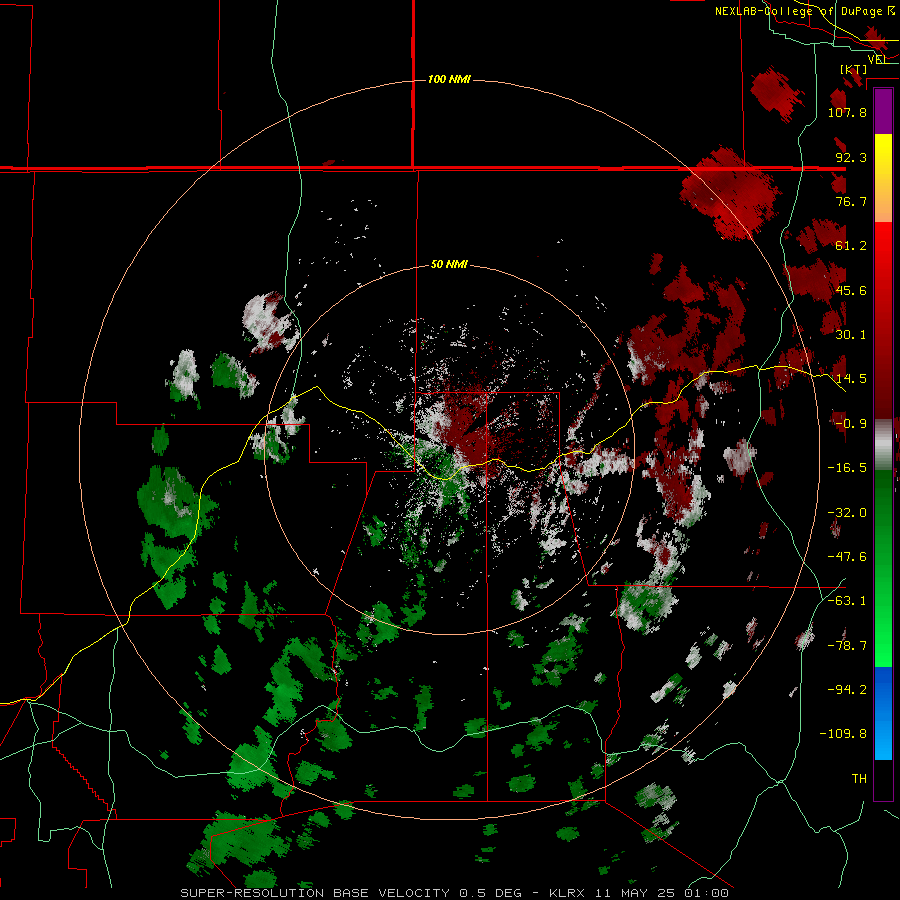Click the 45.6 velocity scale value

(x=851, y=290)
